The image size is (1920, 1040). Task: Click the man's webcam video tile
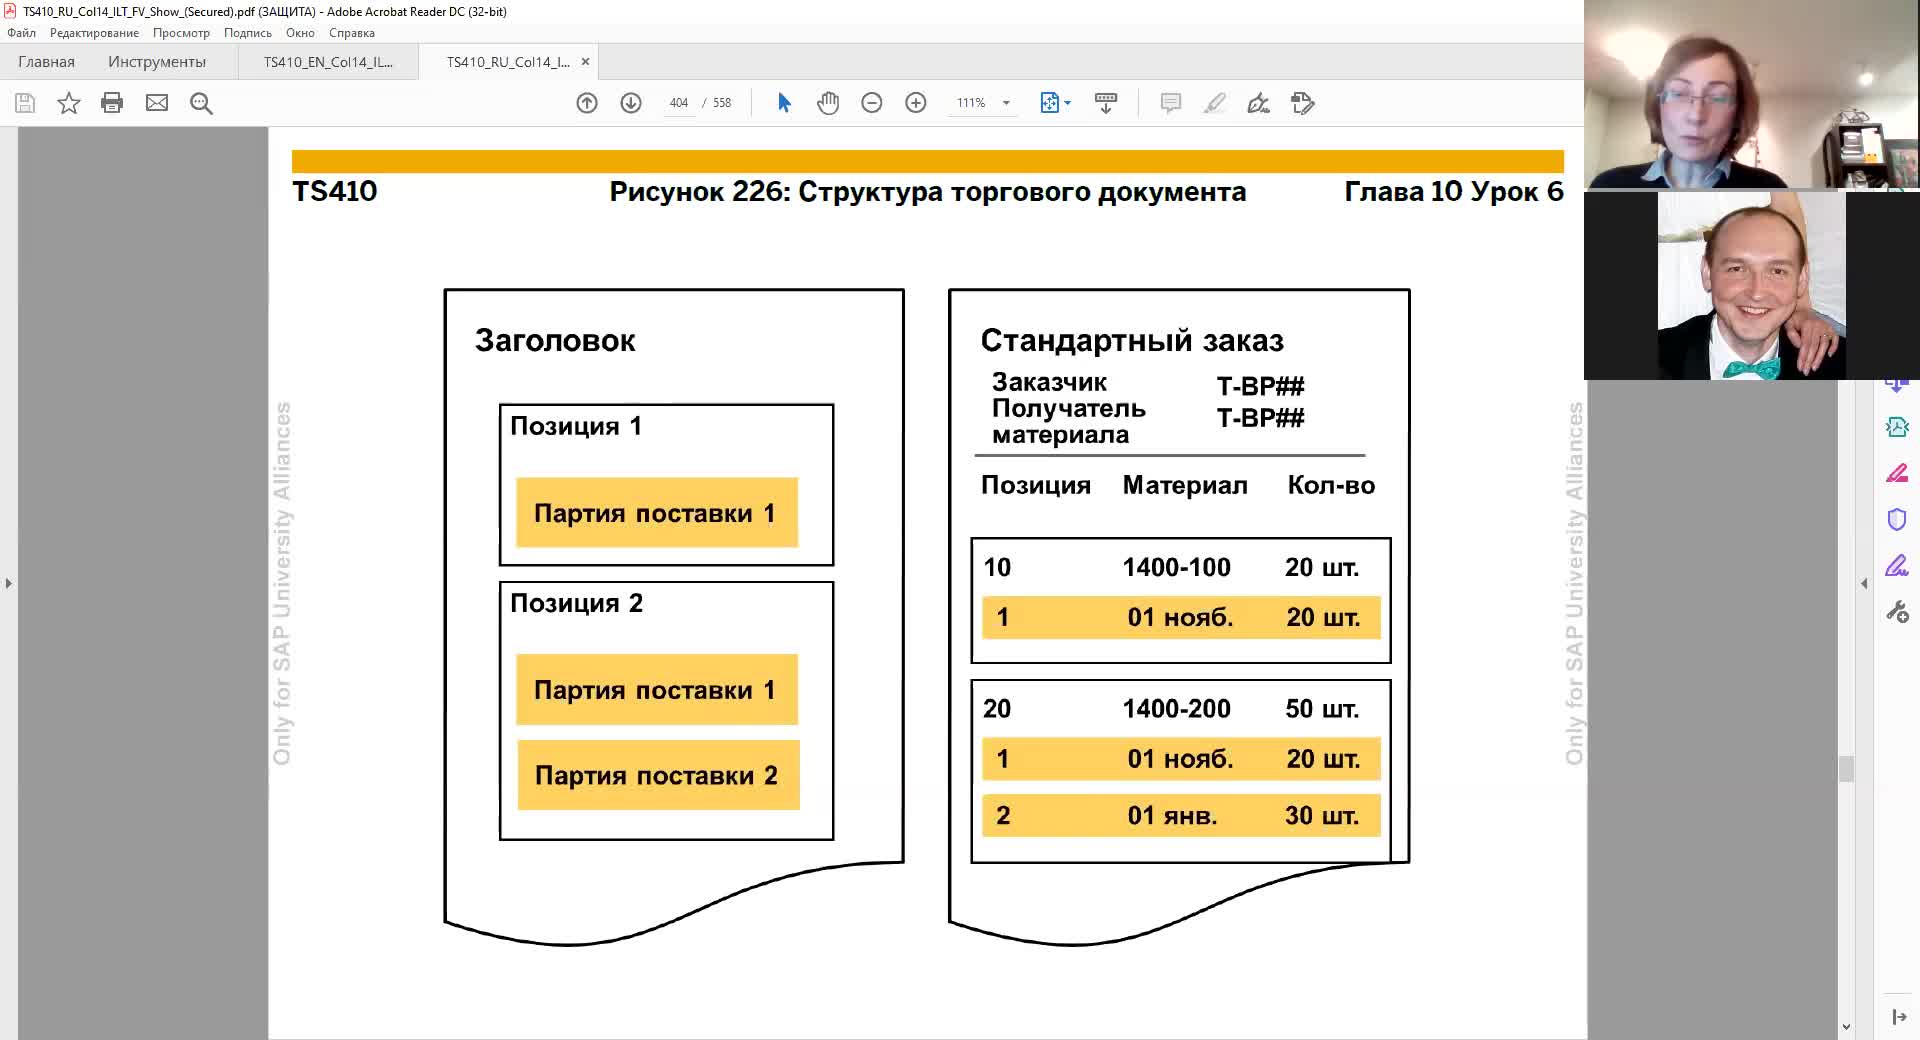(1751, 286)
